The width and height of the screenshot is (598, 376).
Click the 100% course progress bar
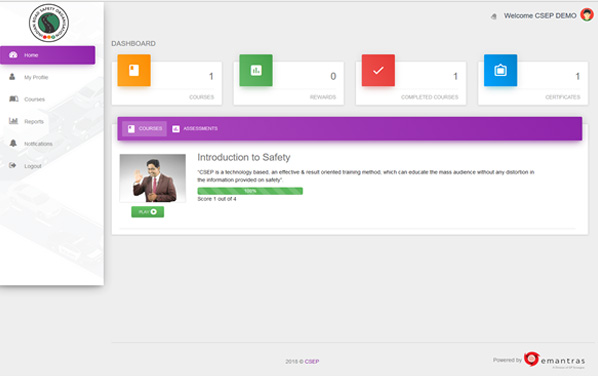pyautogui.click(x=250, y=191)
